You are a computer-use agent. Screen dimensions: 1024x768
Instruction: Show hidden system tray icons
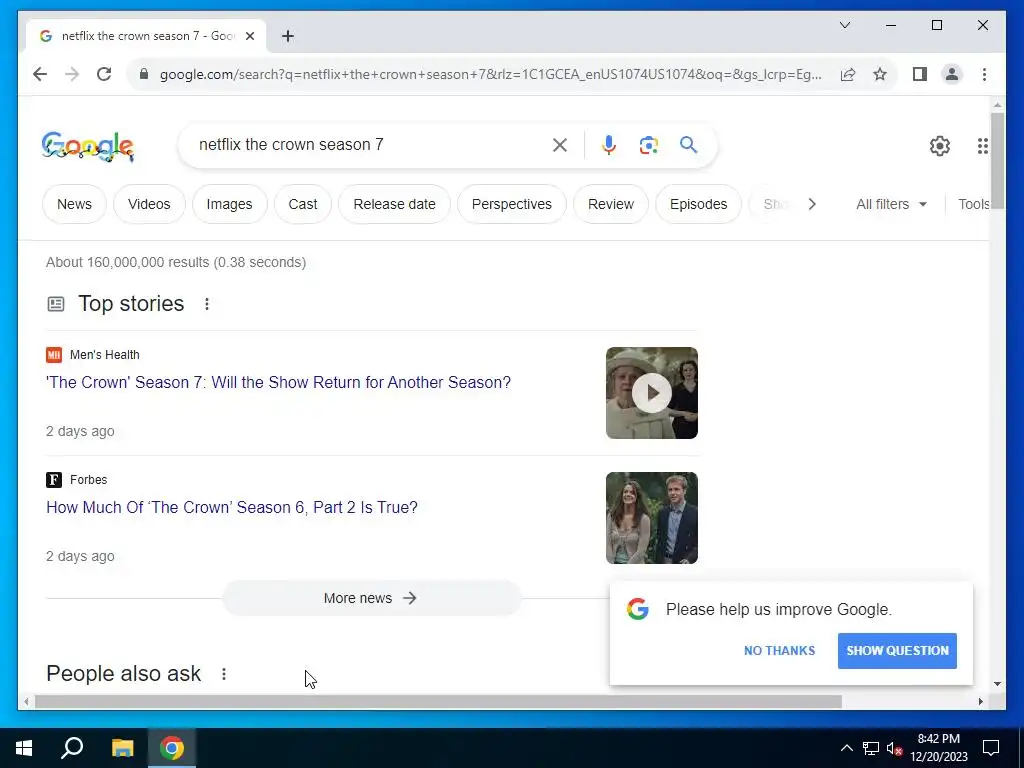point(846,748)
